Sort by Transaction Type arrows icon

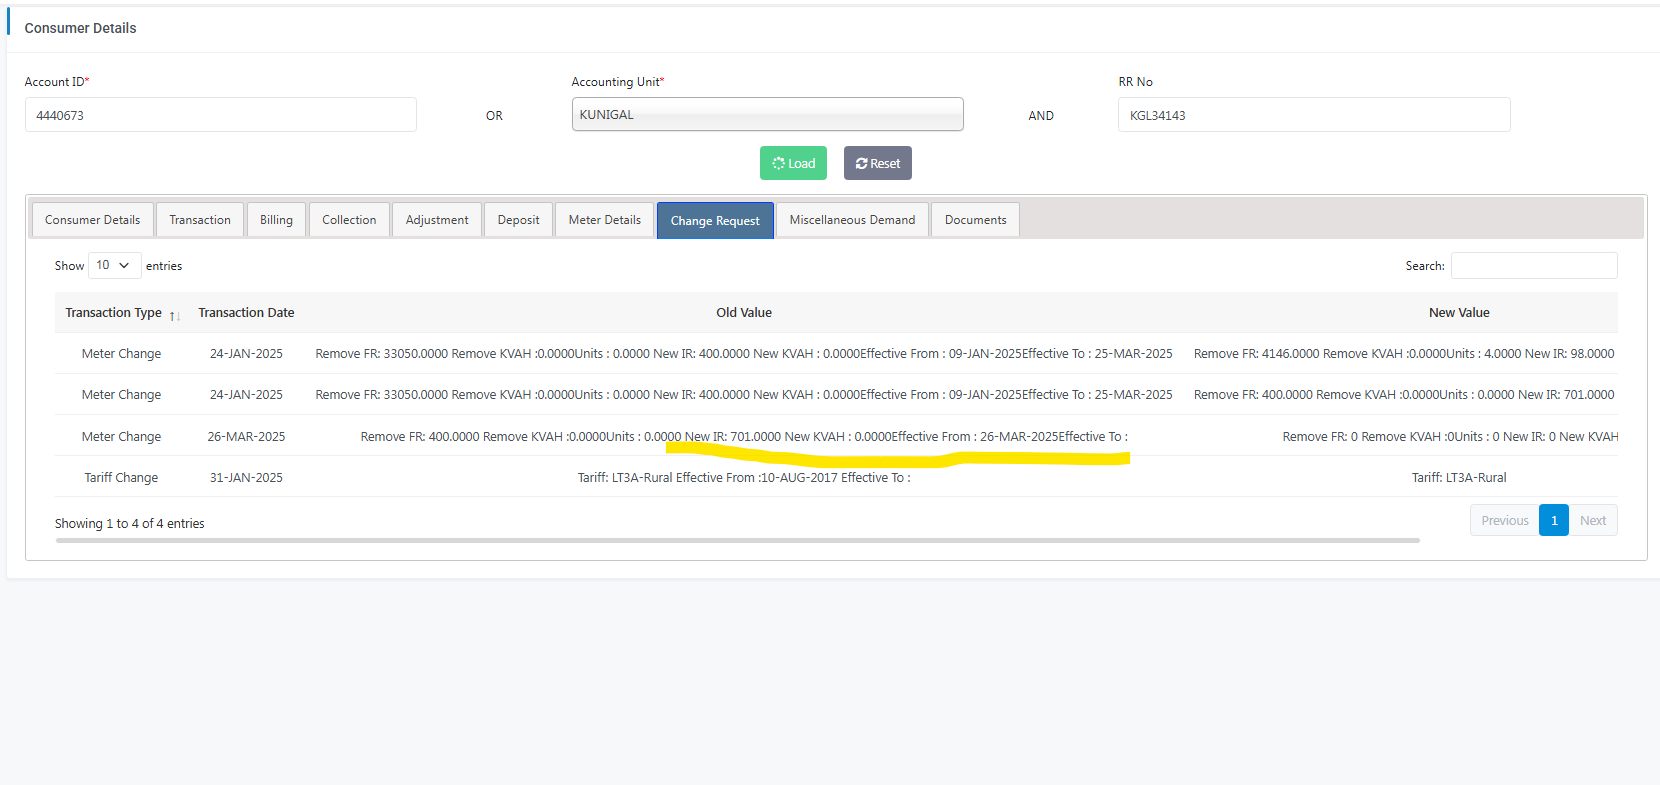(175, 315)
